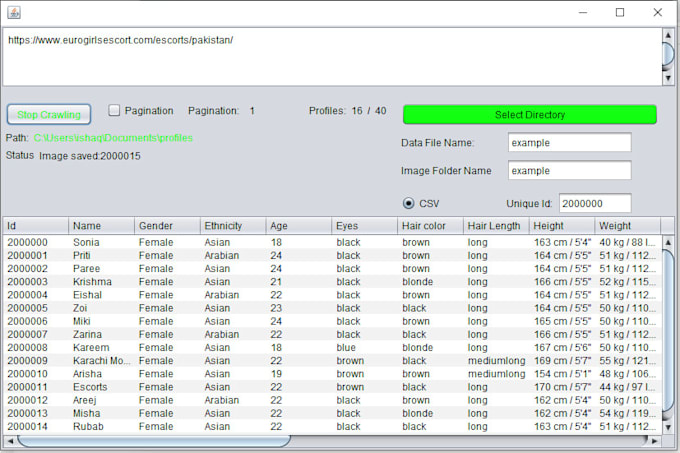Click the Age column header
680x453 pixels.
(x=299, y=226)
